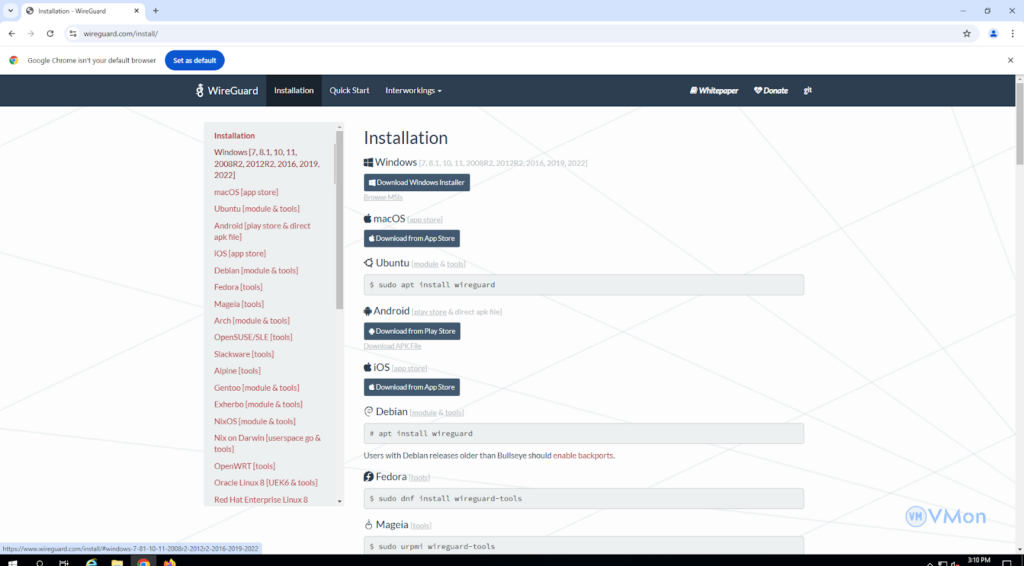Image resolution: width=1024 pixels, height=566 pixels.
Task: Click the WireGuard logo in navbar
Action: [x=227, y=90]
